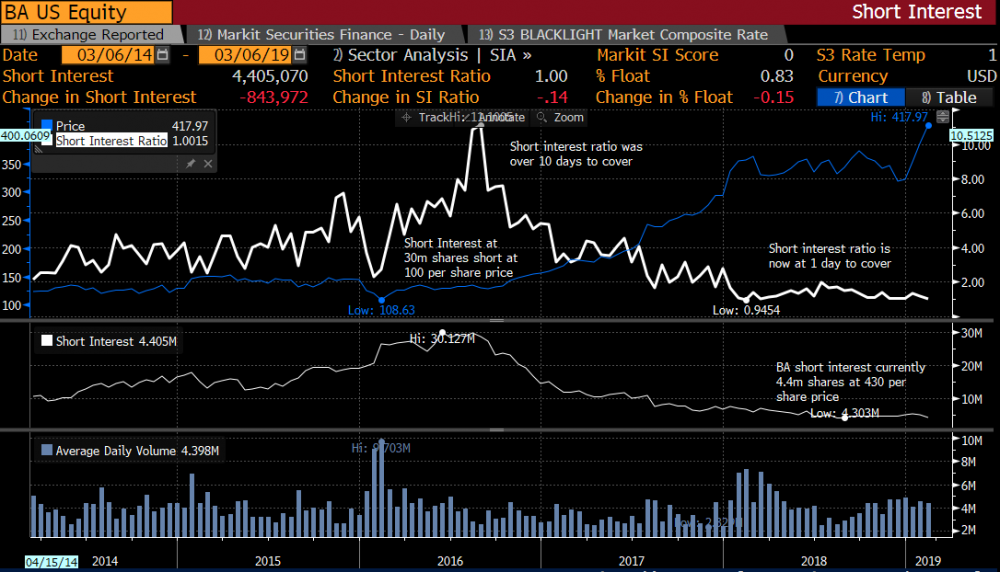Click the Average Daily Volume 4.398M legend
The height and width of the screenshot is (572, 1000).
[x=137, y=451]
